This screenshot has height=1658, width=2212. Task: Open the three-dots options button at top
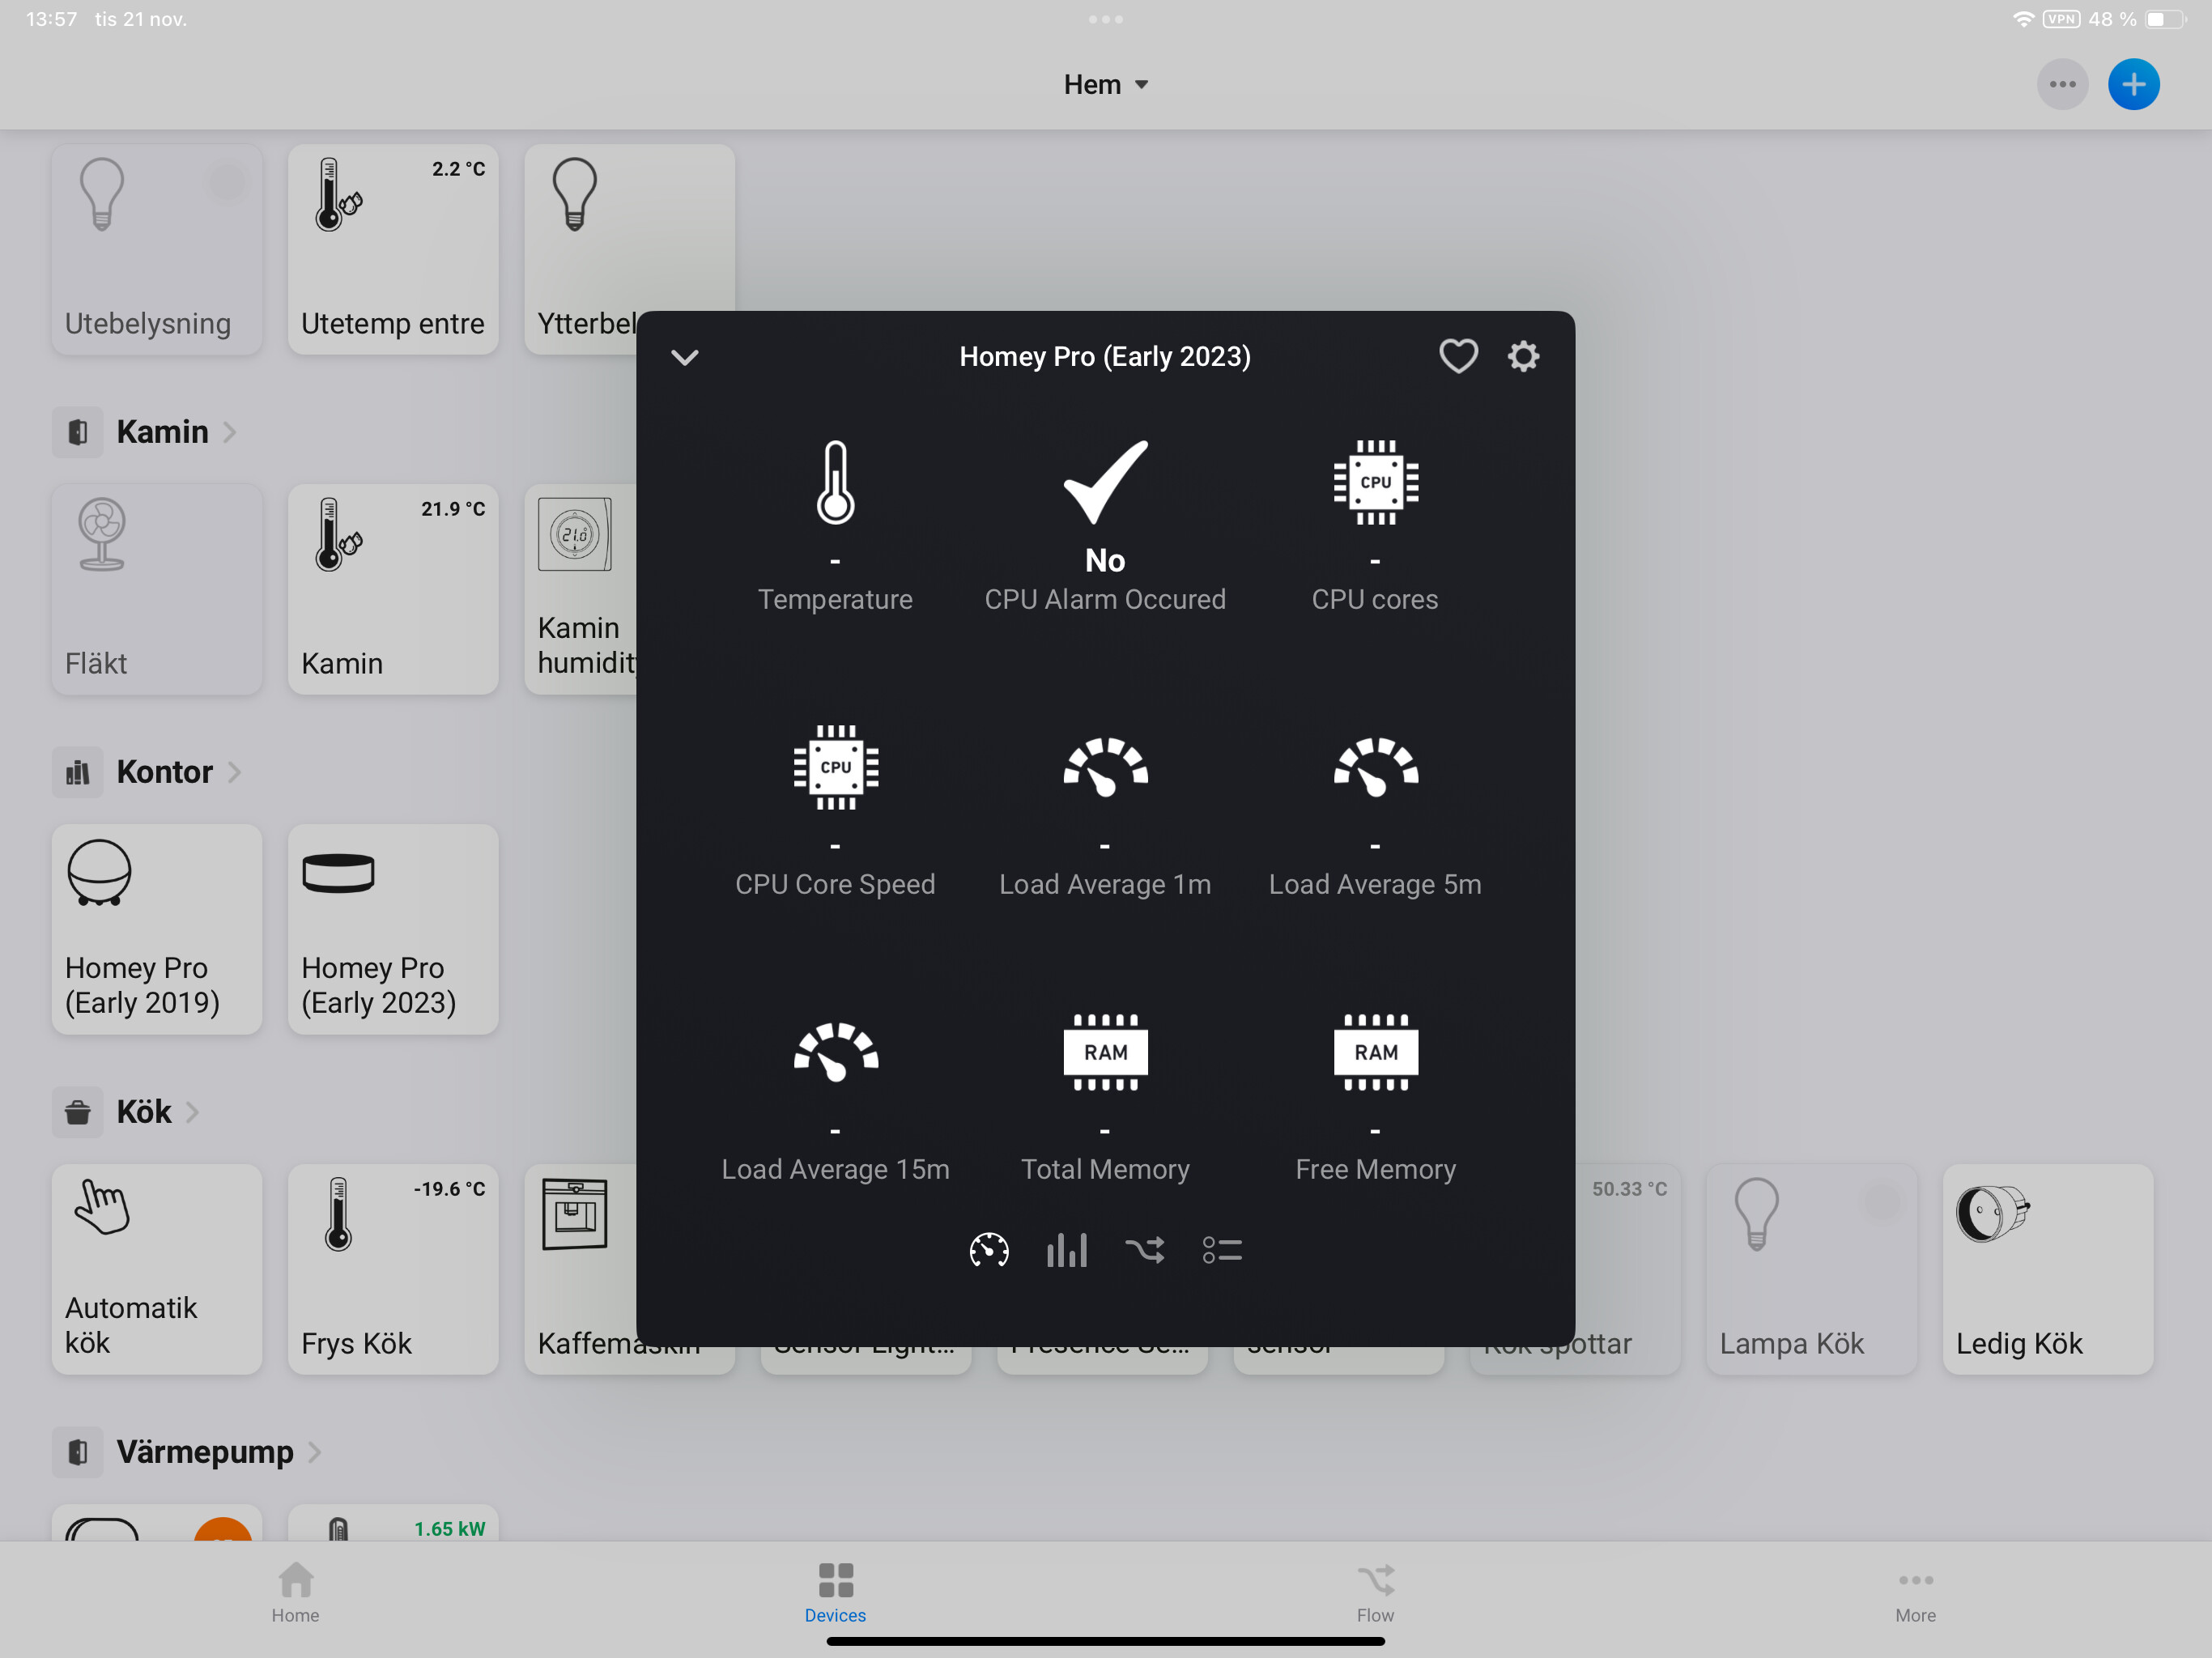[x=2062, y=85]
